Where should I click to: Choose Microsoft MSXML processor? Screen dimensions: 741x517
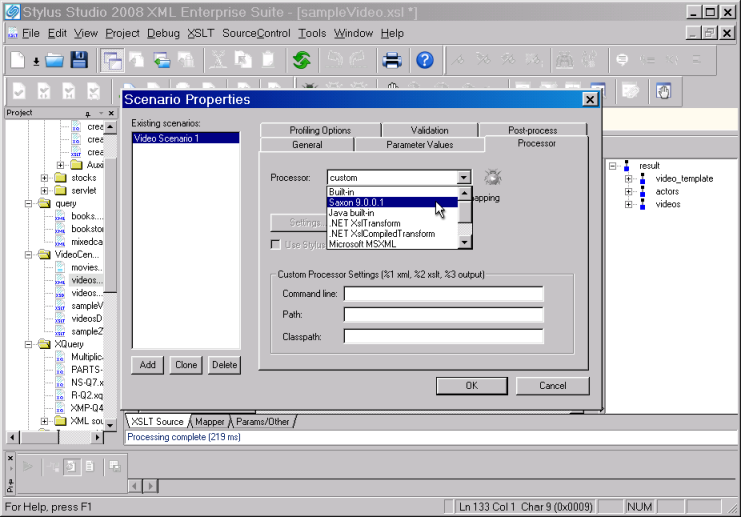(x=392, y=244)
